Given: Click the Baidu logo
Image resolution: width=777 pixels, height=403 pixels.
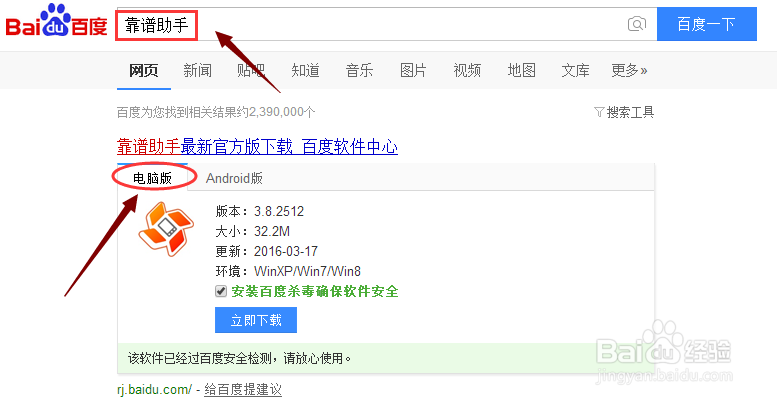Looking at the screenshot, I should 56,21.
